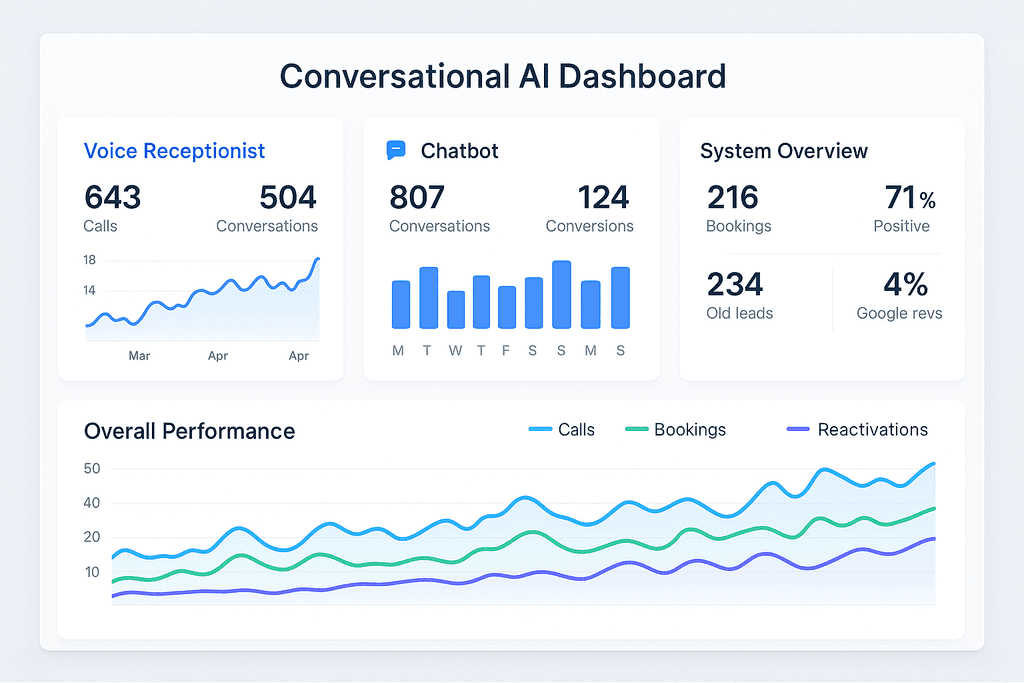This screenshot has width=1024, height=683.
Task: Click the Conversational AI Dashboard title
Action: (x=503, y=76)
